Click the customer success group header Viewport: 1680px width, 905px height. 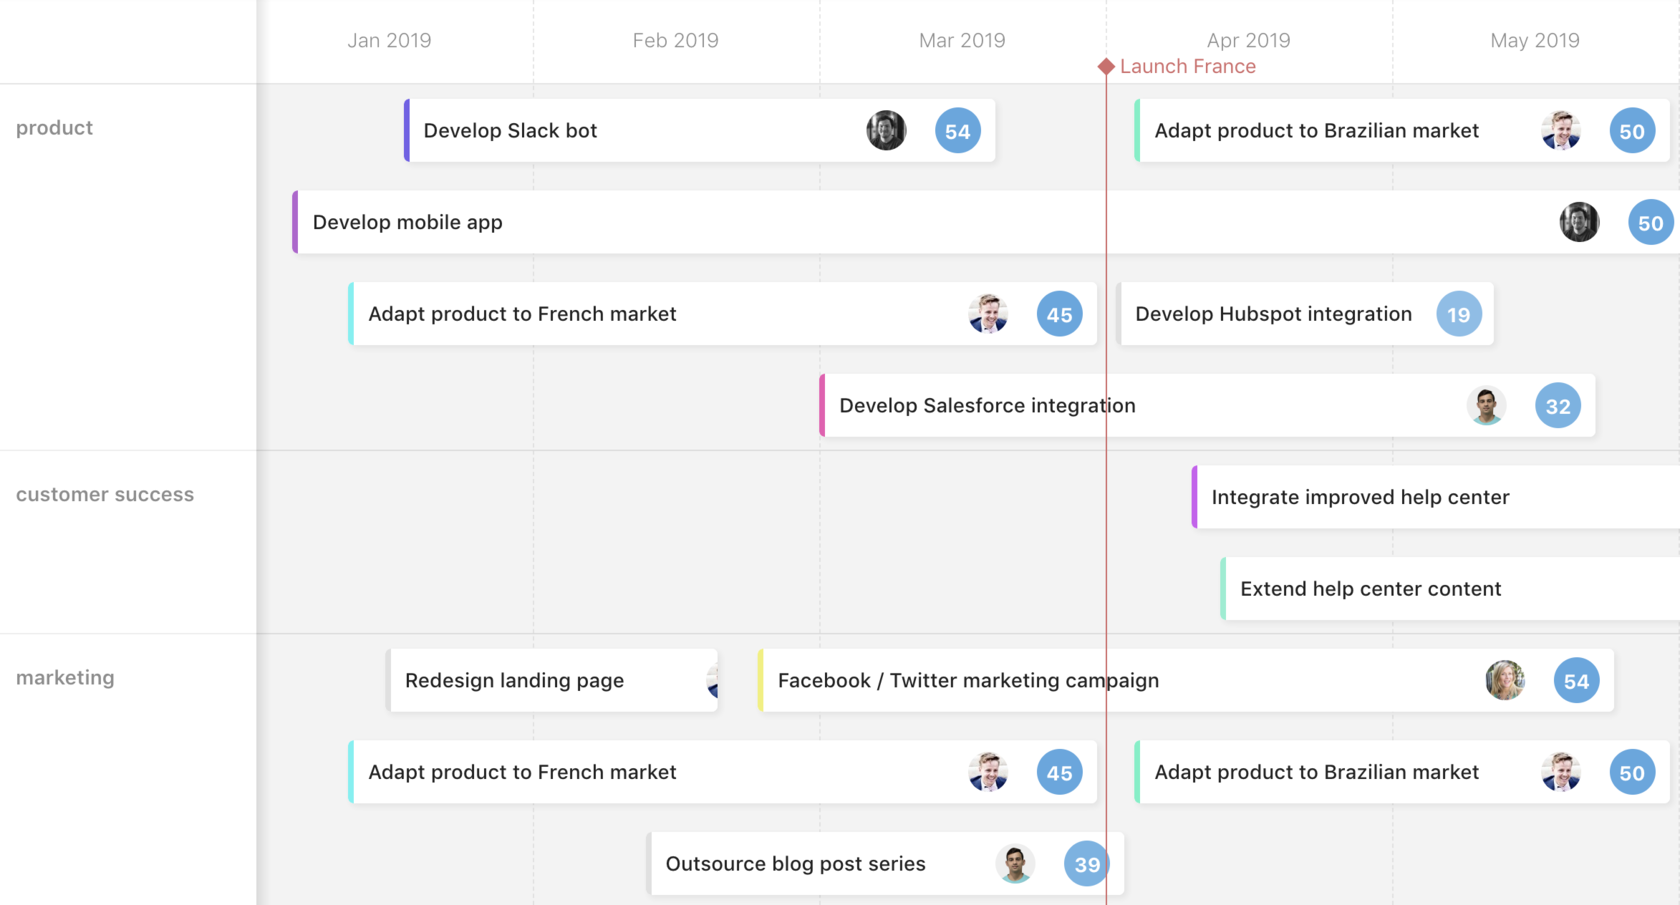[x=105, y=494]
